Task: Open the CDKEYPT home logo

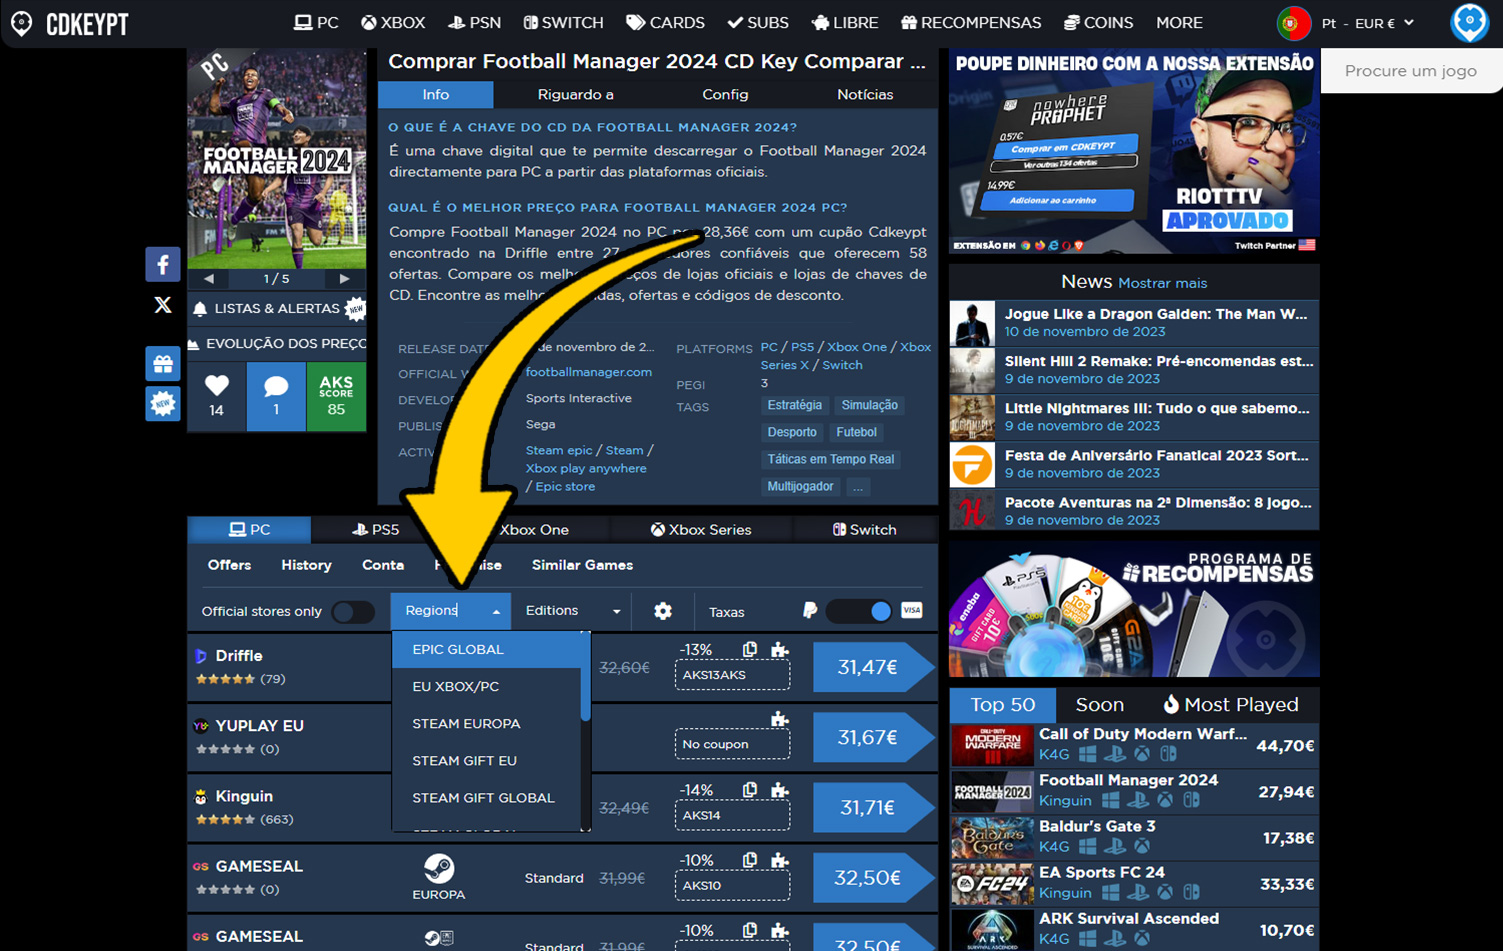Action: (x=70, y=23)
